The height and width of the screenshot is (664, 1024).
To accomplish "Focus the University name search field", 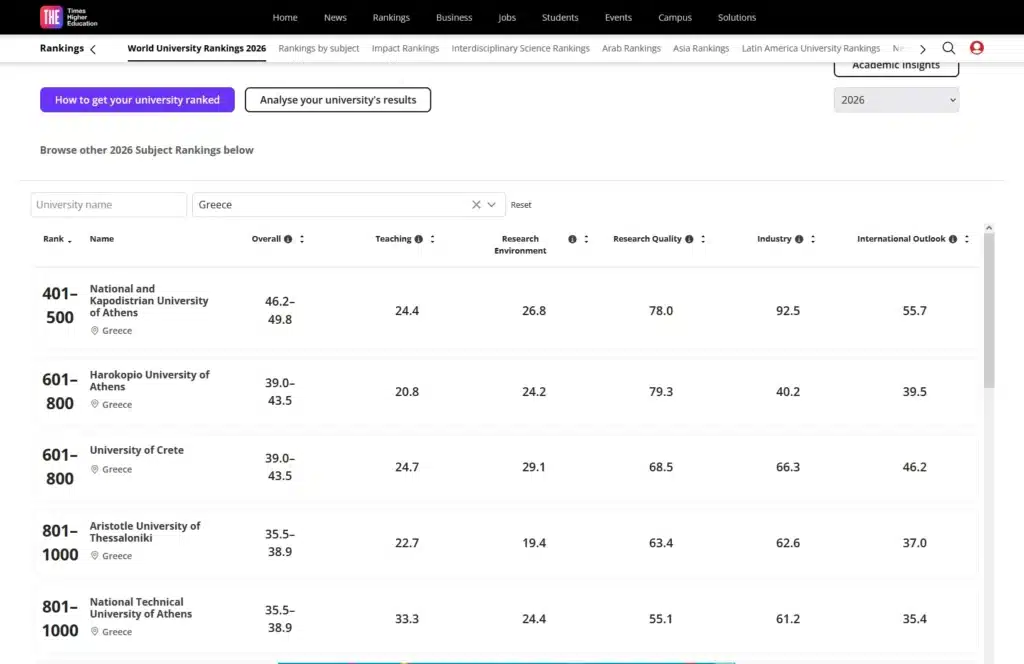I will click(x=108, y=204).
